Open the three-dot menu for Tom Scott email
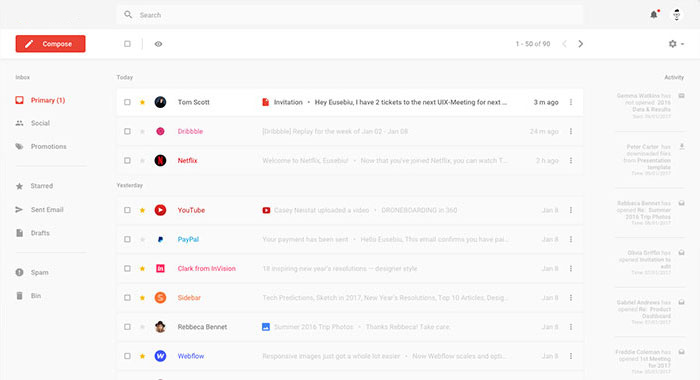The height and width of the screenshot is (380, 700). pyautogui.click(x=571, y=102)
